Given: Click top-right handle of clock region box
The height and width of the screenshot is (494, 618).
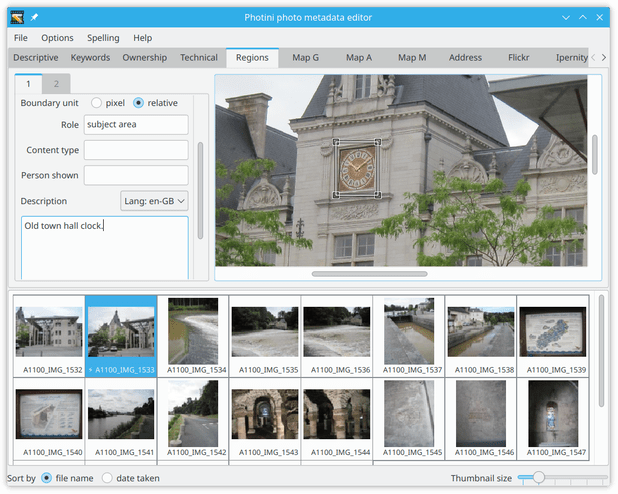Looking at the screenshot, I should 378,142.
